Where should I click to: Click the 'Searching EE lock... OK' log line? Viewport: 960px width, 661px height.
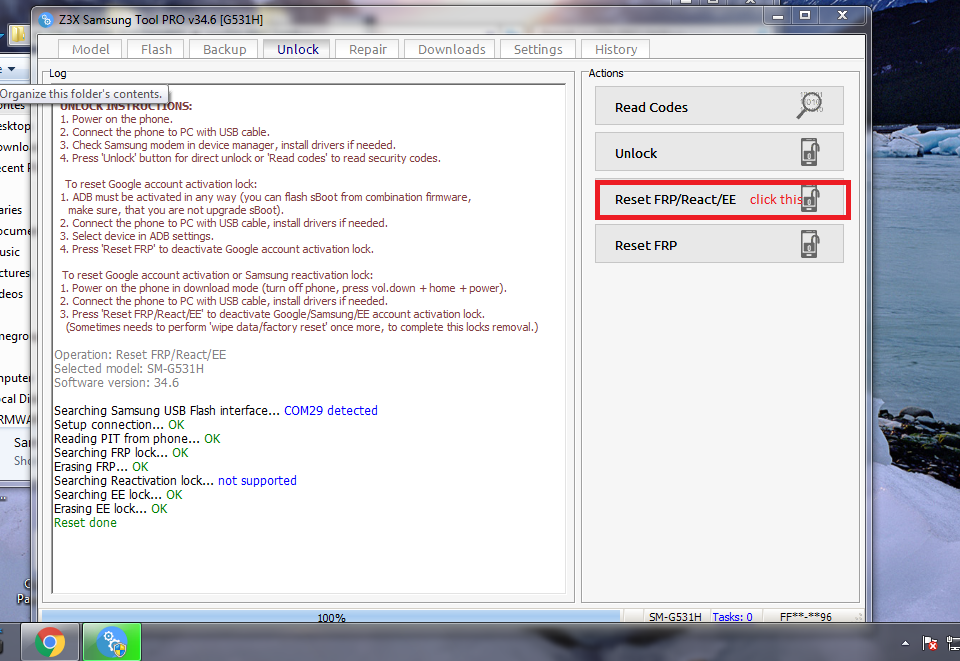click(x=118, y=495)
